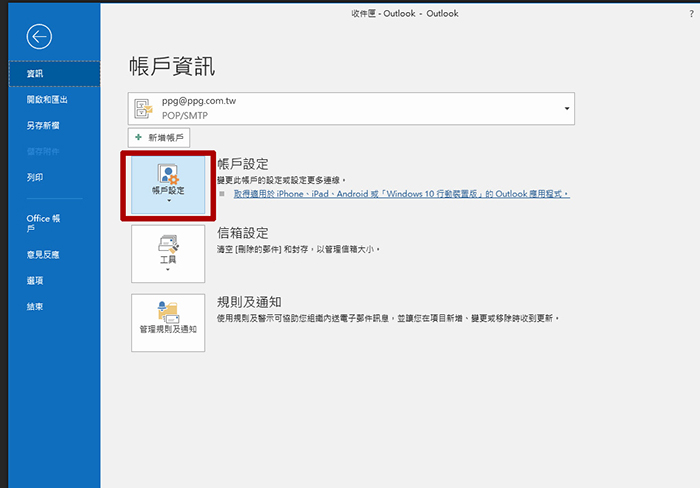This screenshot has width=700, height=488.
Task: Click the 使用規則及警示 description text
Action: 388,318
